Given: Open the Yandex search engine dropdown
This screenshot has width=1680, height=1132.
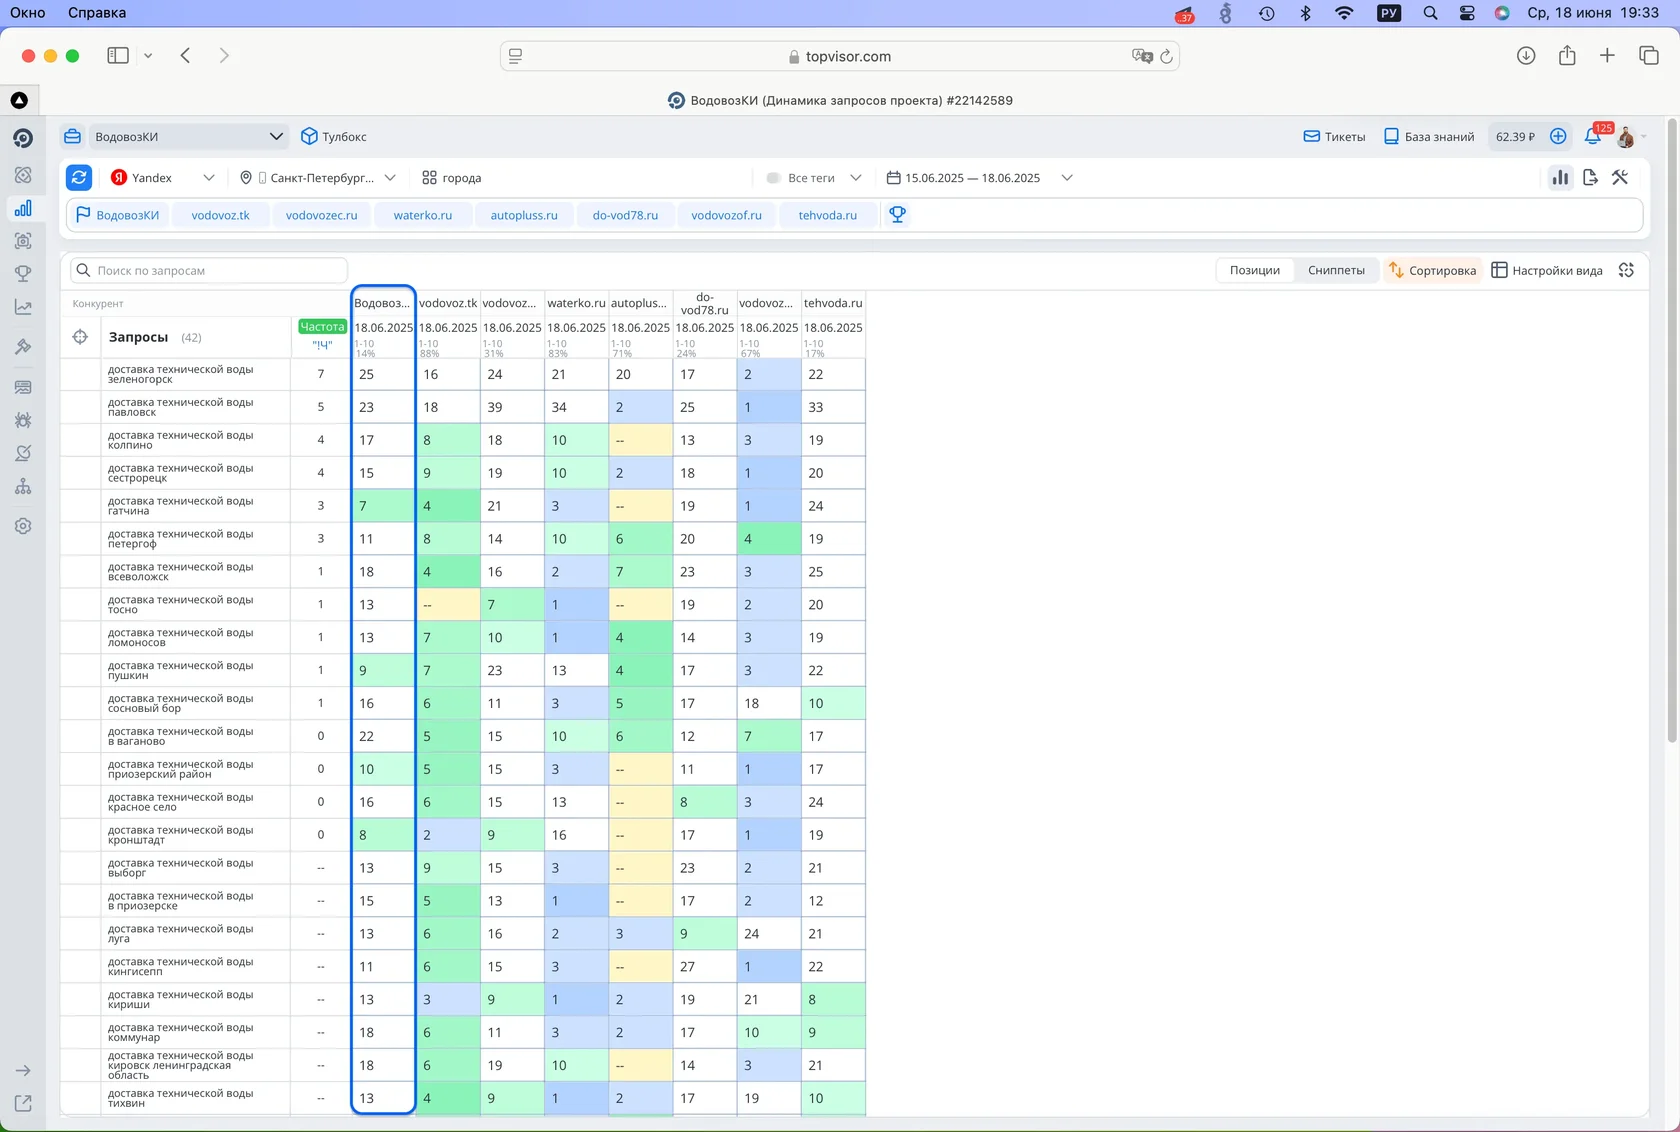Looking at the screenshot, I should click(162, 178).
